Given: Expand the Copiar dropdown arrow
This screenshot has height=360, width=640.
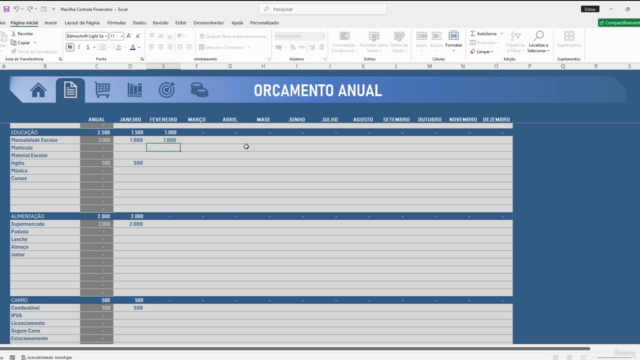Looking at the screenshot, I should click(35, 42).
